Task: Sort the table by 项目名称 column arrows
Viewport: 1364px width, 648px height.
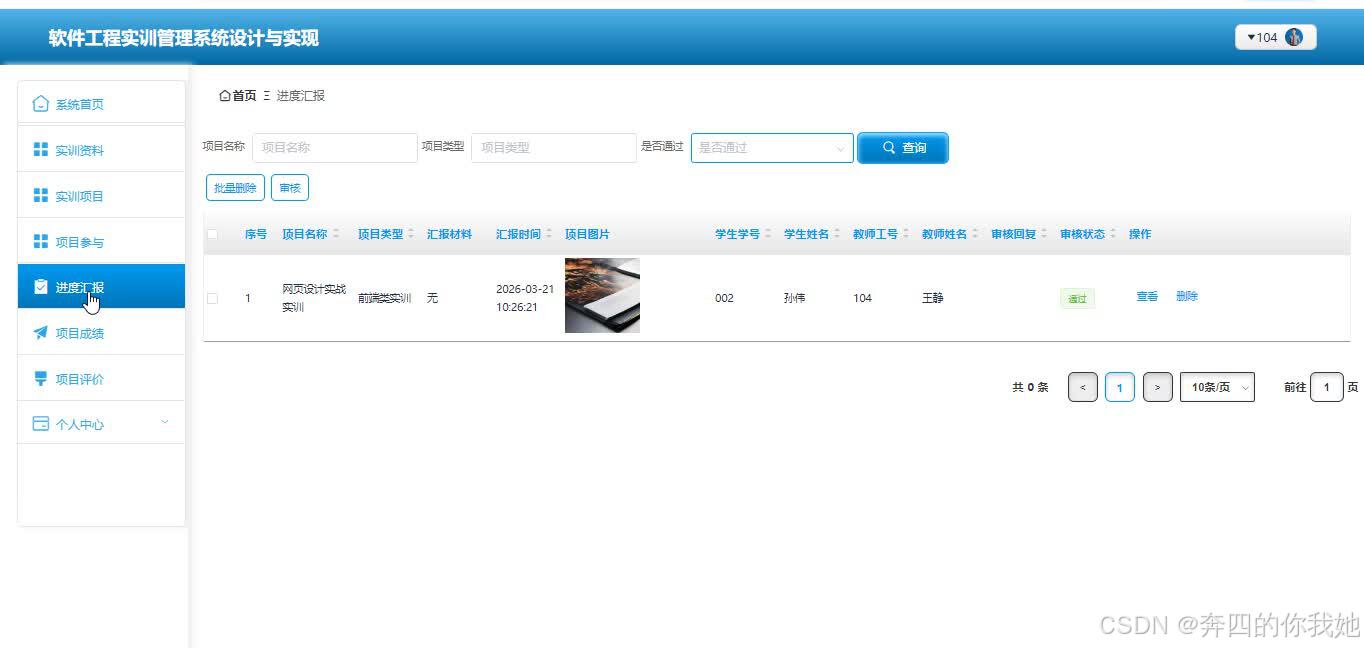Action: click(336, 234)
